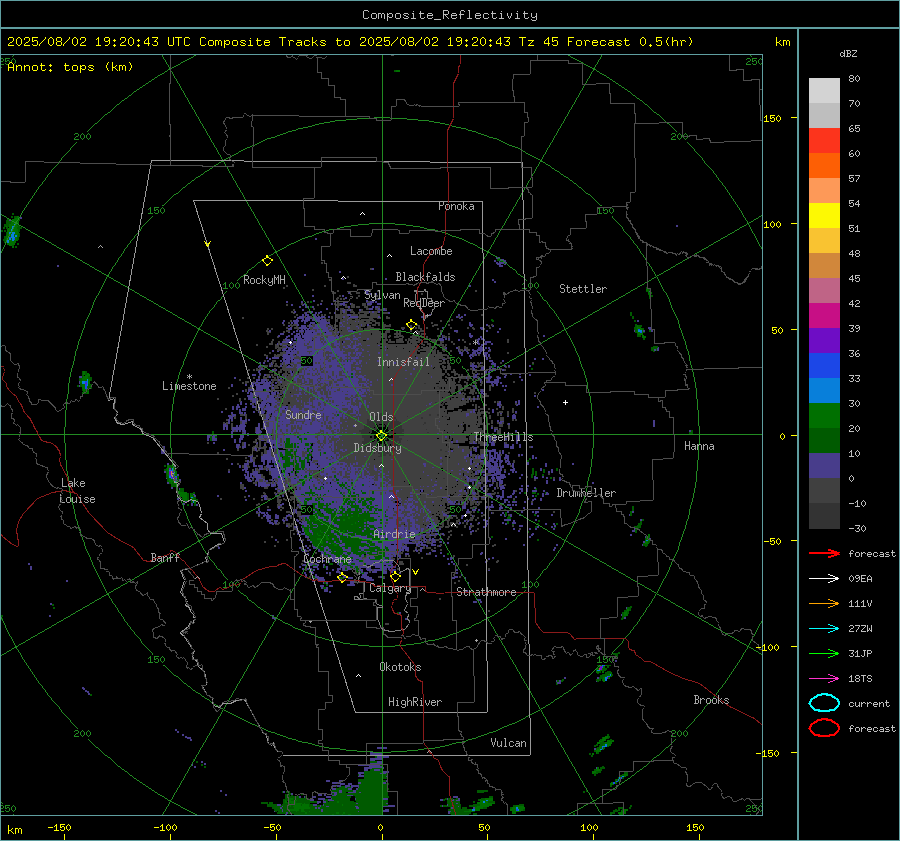Click the Brooks label
900x841 pixels.
[711, 700]
